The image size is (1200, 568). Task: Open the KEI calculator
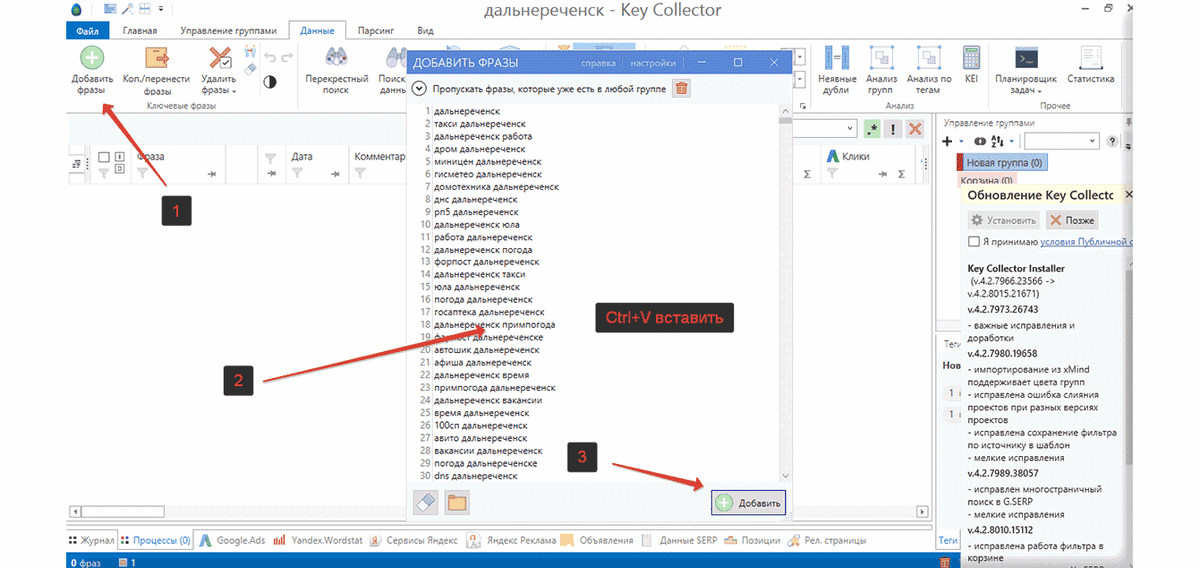click(x=970, y=64)
